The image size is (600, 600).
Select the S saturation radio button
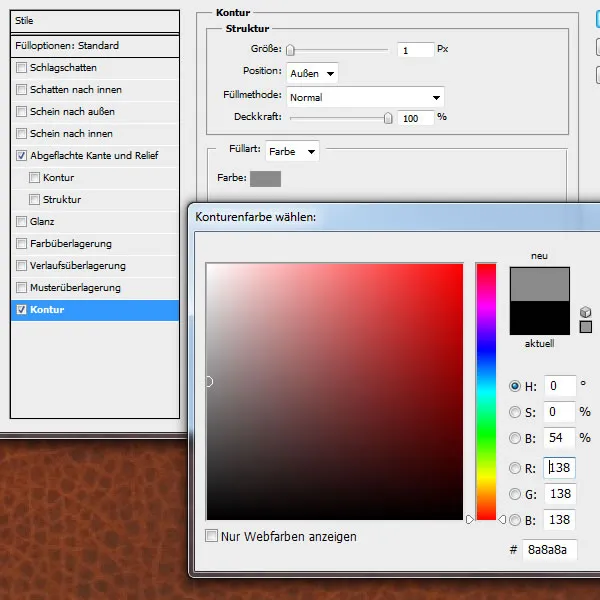tap(515, 412)
